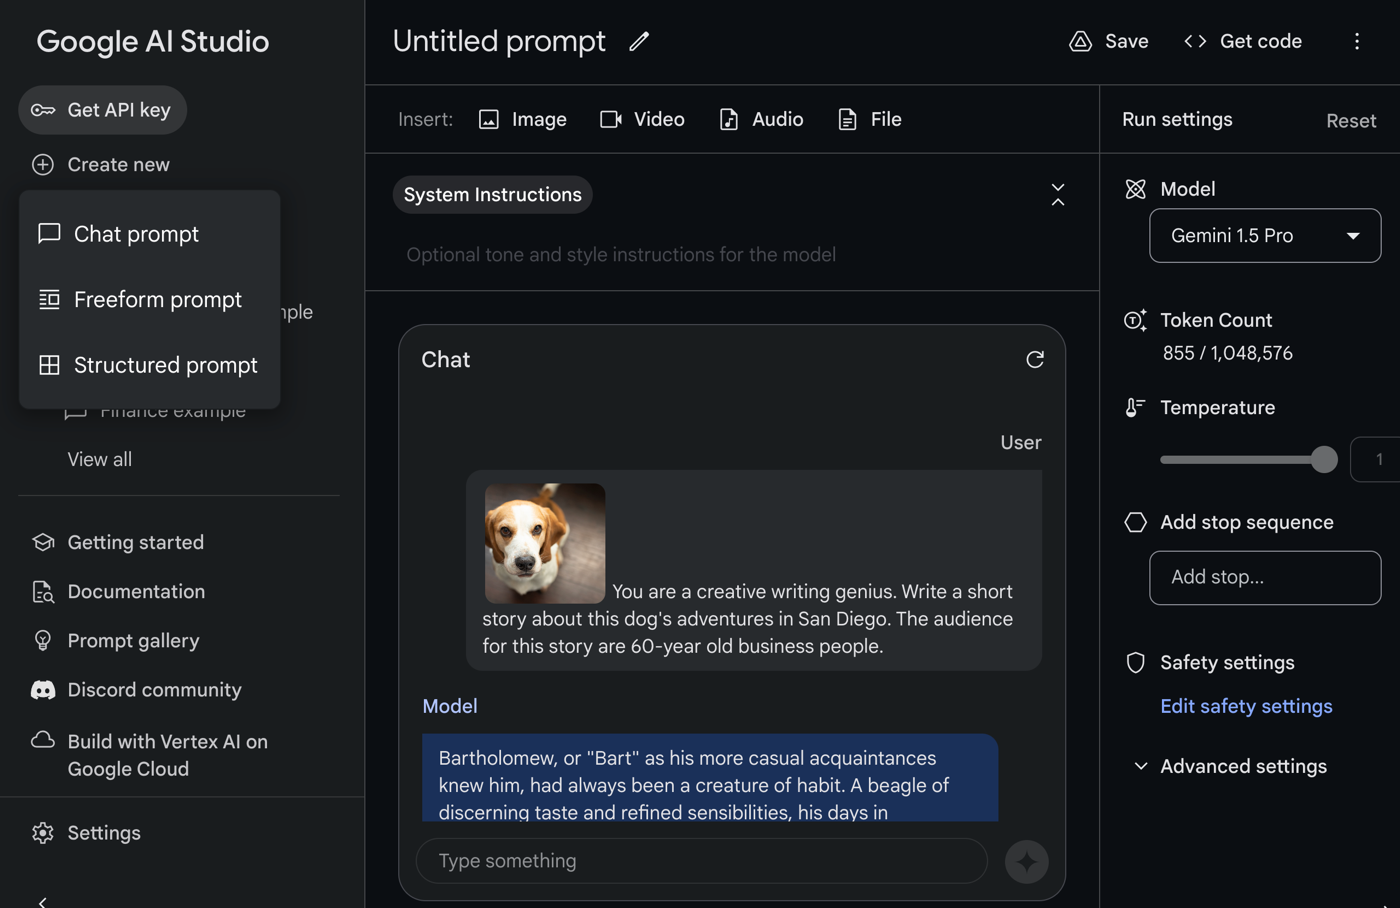Reset the run settings
The image size is (1400, 908).
point(1350,121)
